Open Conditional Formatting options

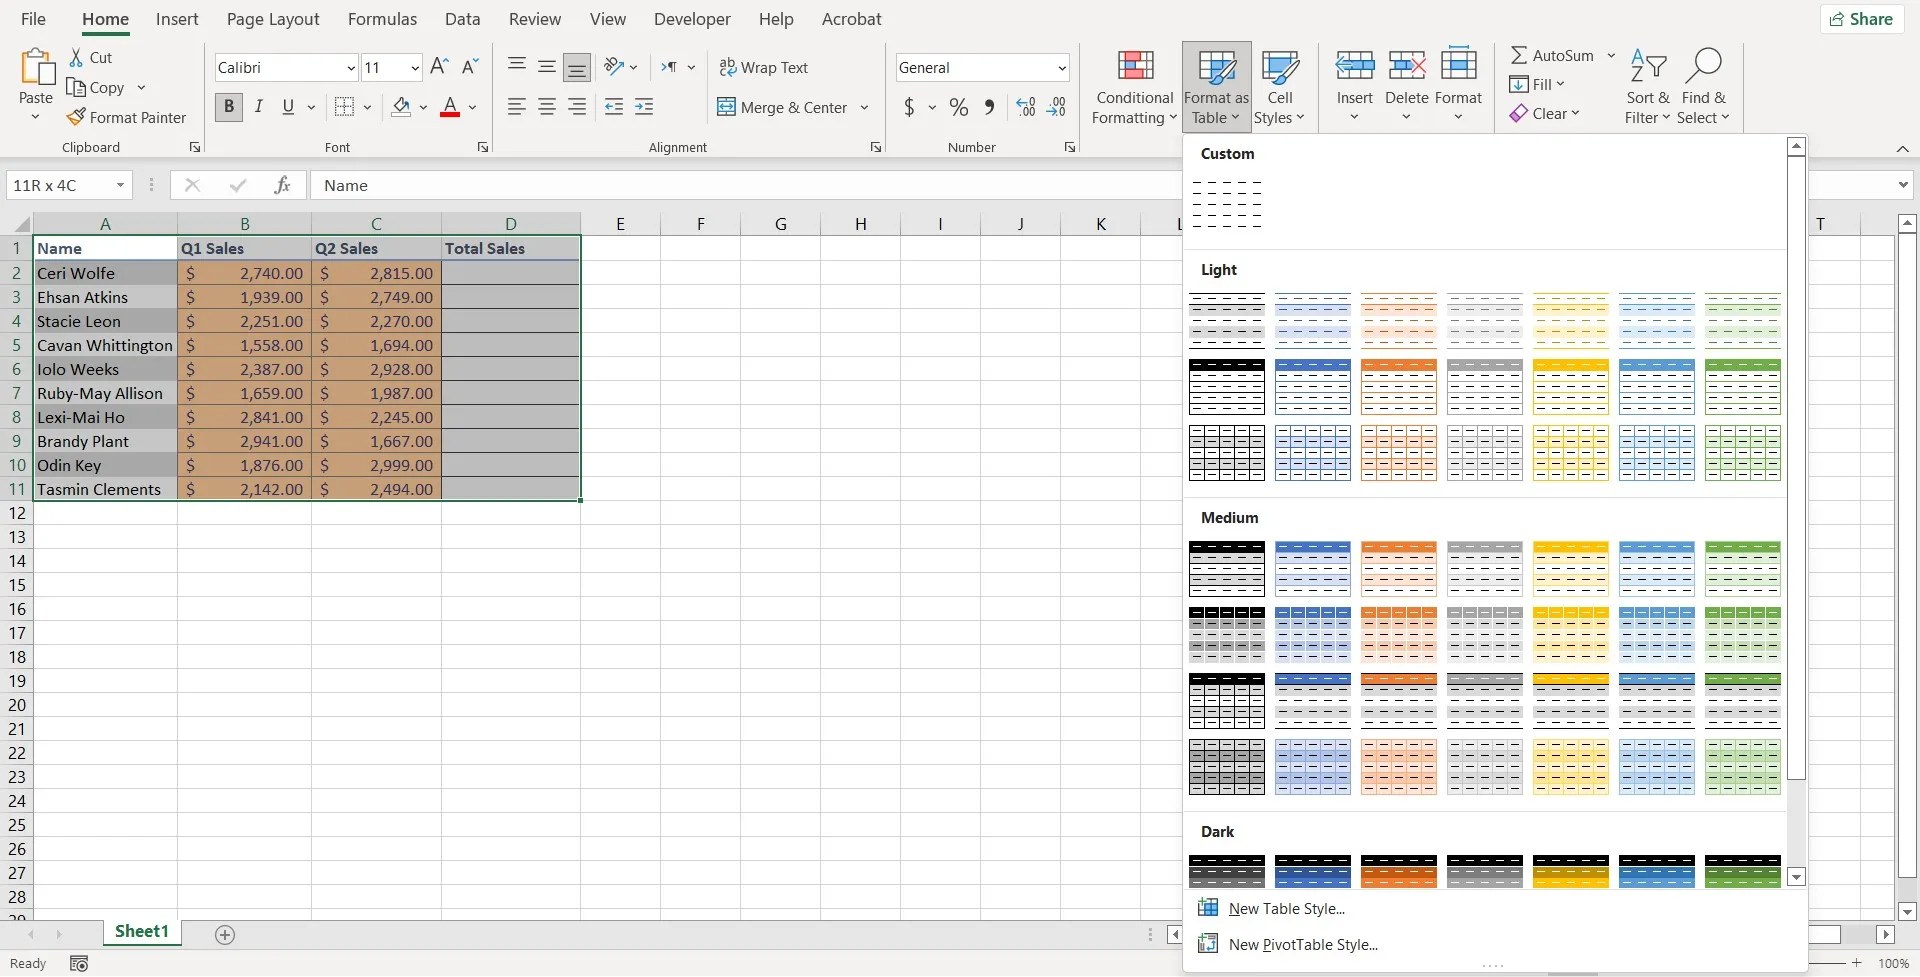(1133, 87)
